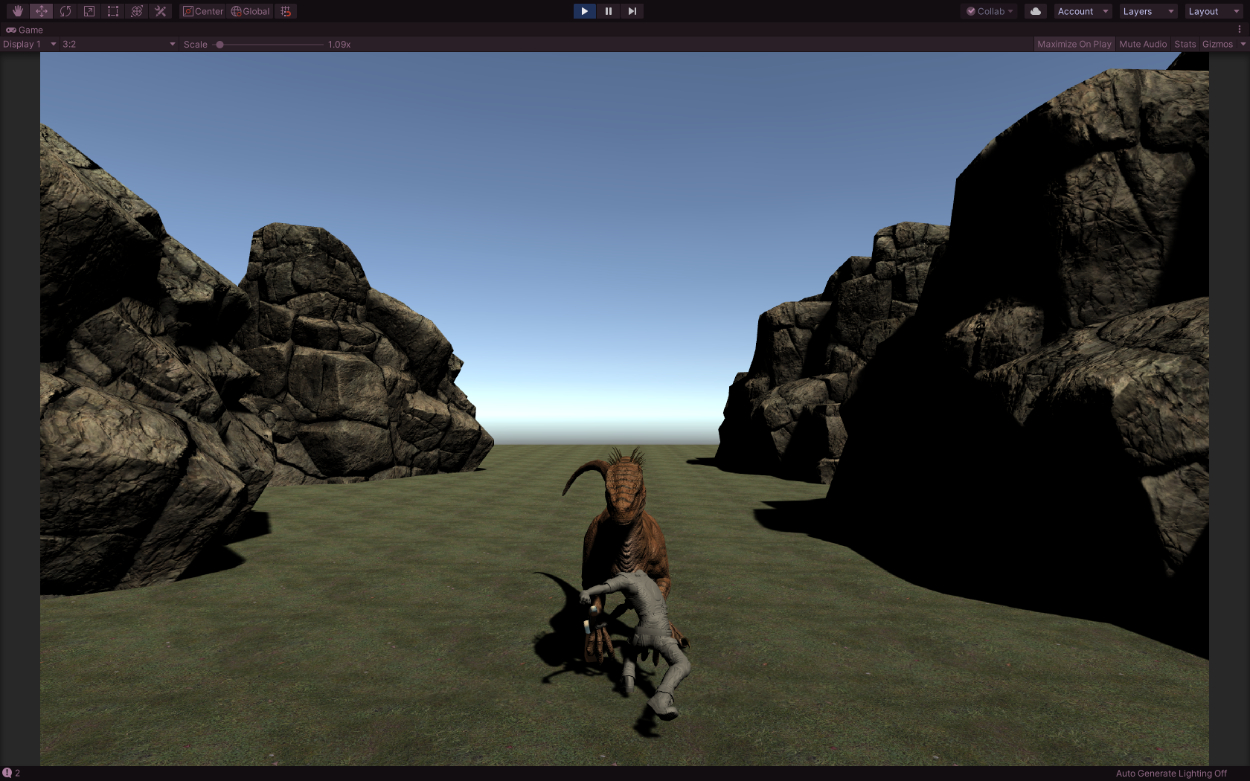The image size is (1250, 781).
Task: Select the Hand tool
Action: (x=17, y=11)
